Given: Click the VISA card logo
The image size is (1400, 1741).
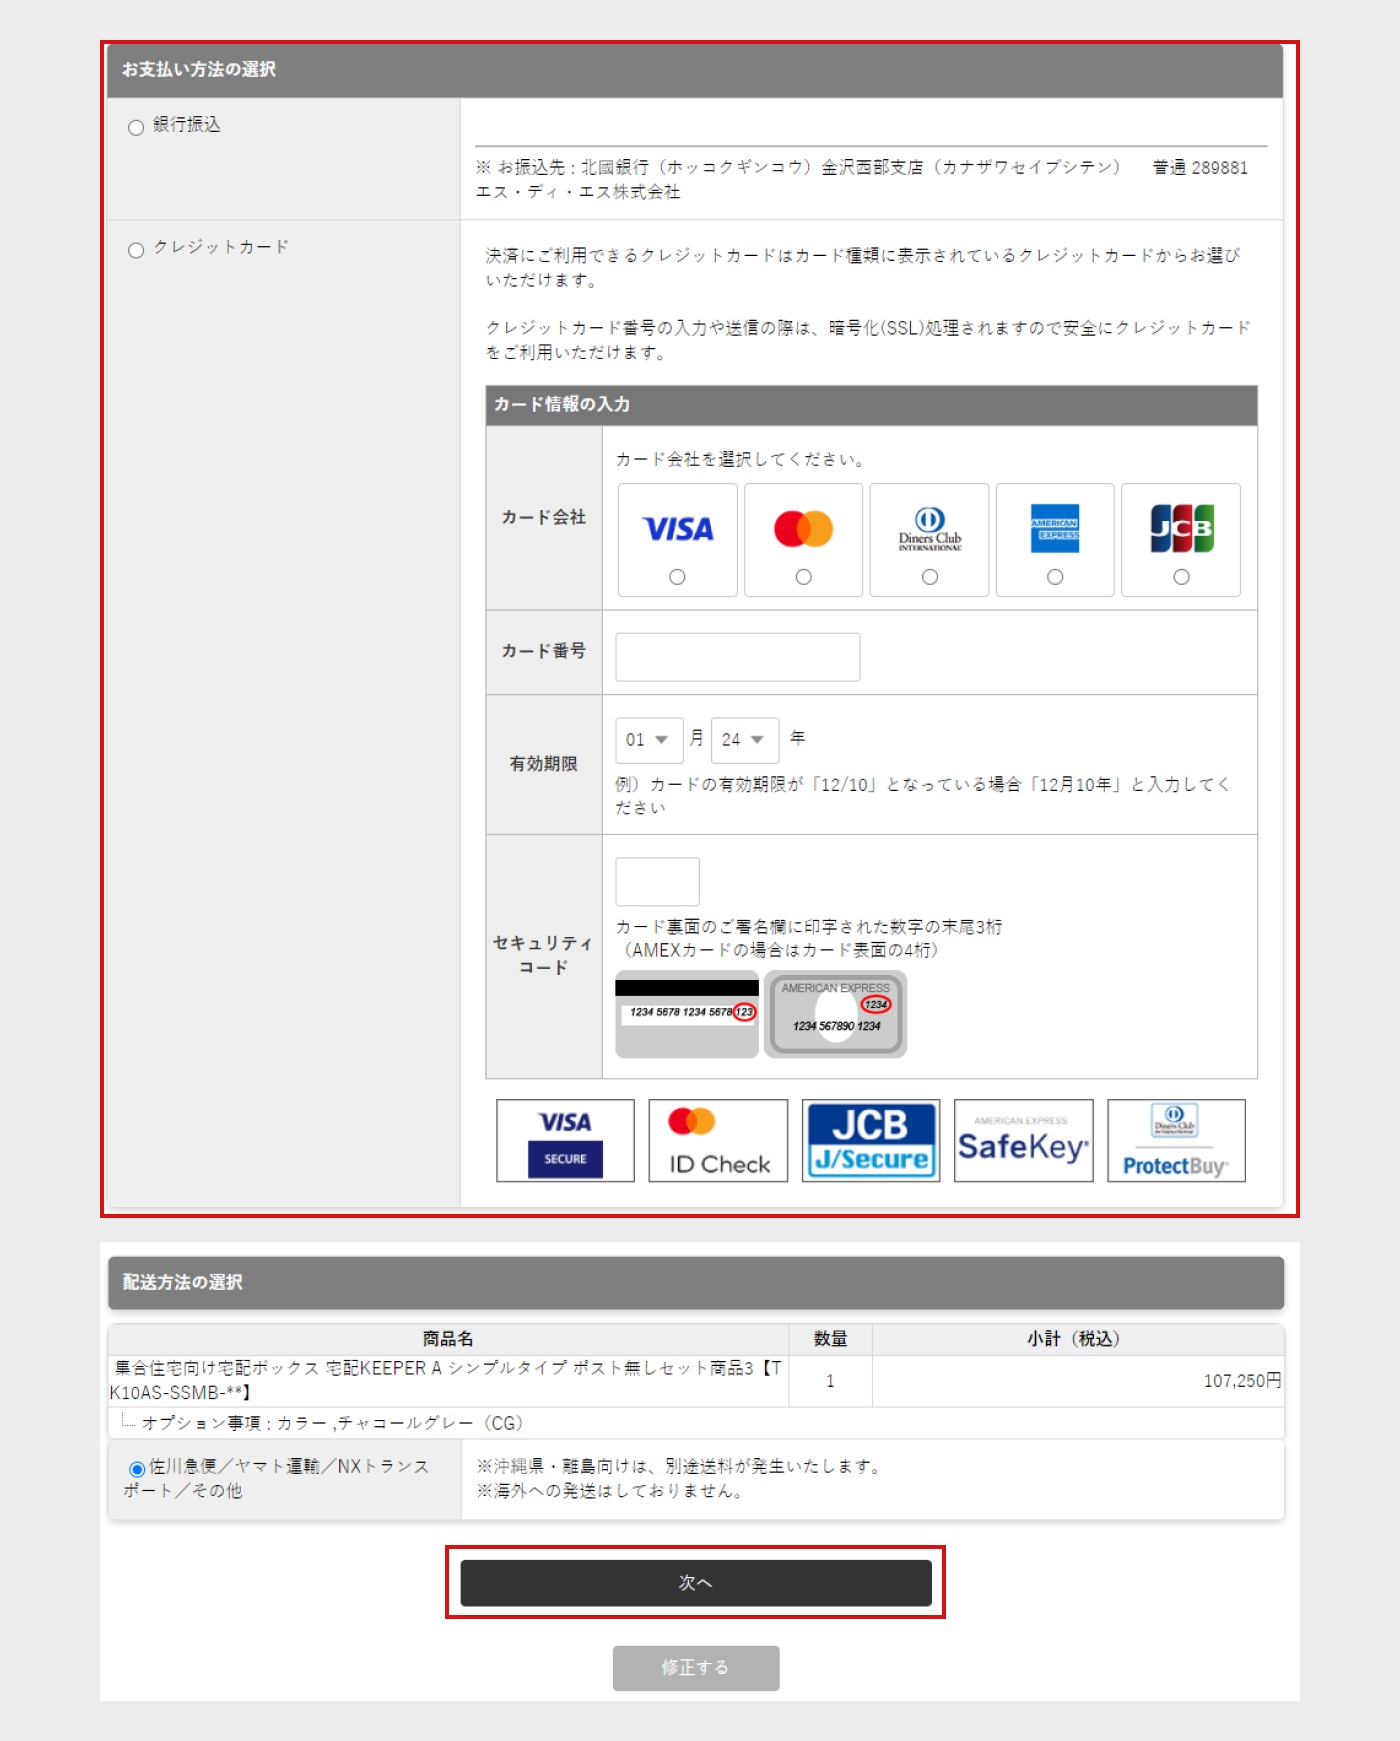Looking at the screenshot, I should point(677,528).
